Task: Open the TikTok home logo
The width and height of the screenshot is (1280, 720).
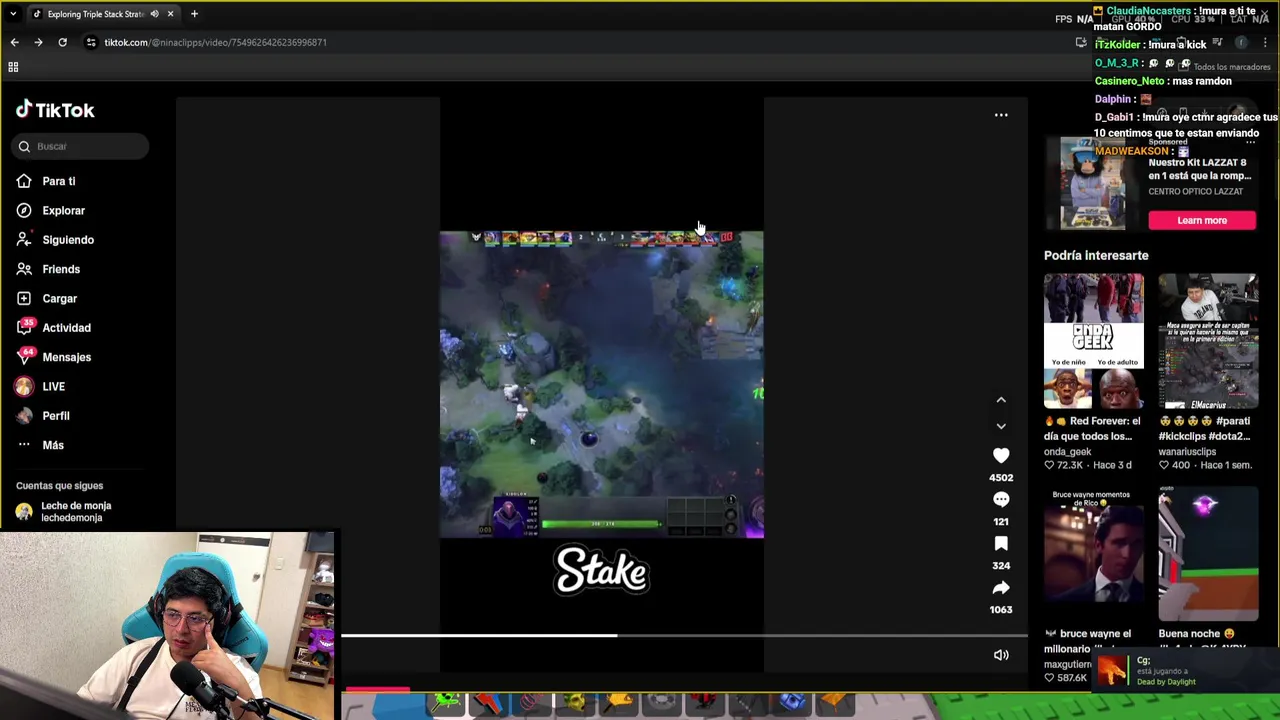Action: [x=55, y=110]
